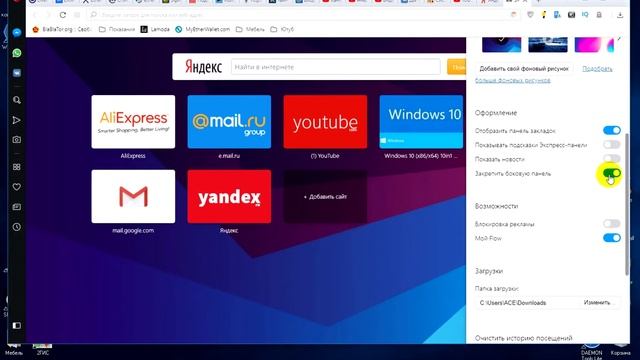Click the 'C:\Users\ACE\Downloads' path text
The image size is (640, 360).
pos(513,303)
